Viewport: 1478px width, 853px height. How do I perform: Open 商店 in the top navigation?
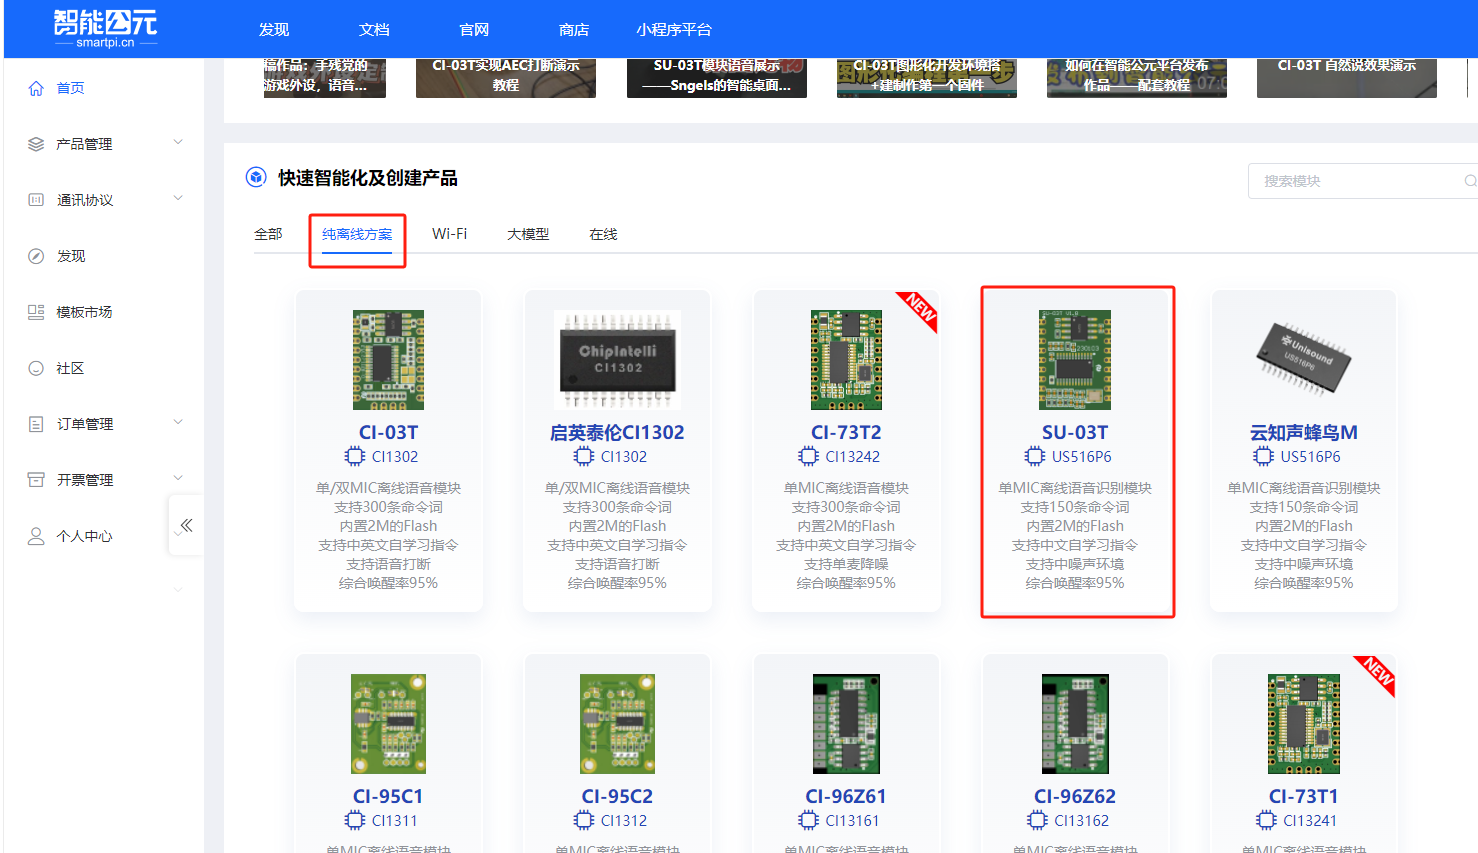pyautogui.click(x=574, y=30)
